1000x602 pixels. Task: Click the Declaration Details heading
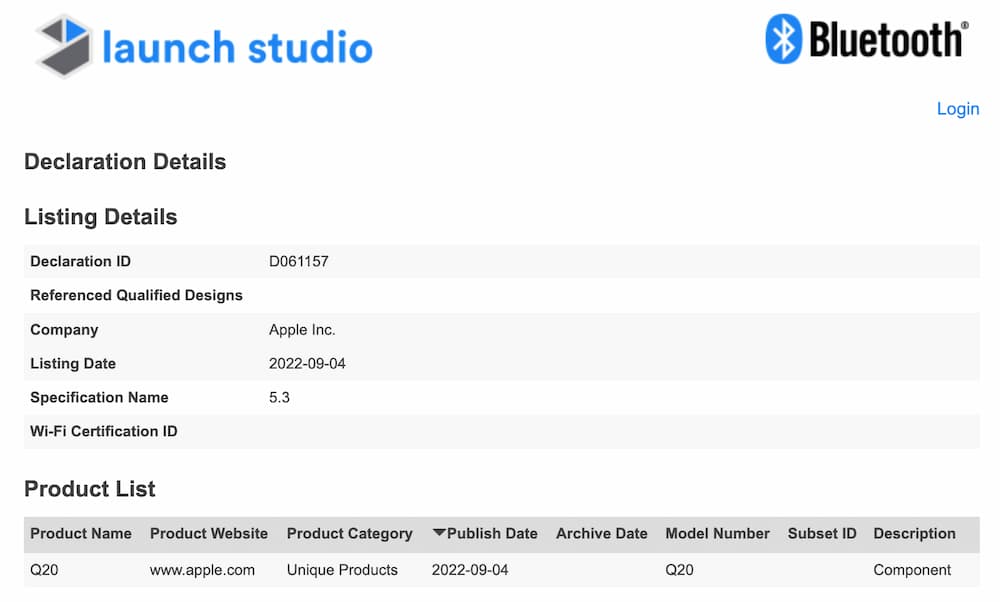(125, 161)
